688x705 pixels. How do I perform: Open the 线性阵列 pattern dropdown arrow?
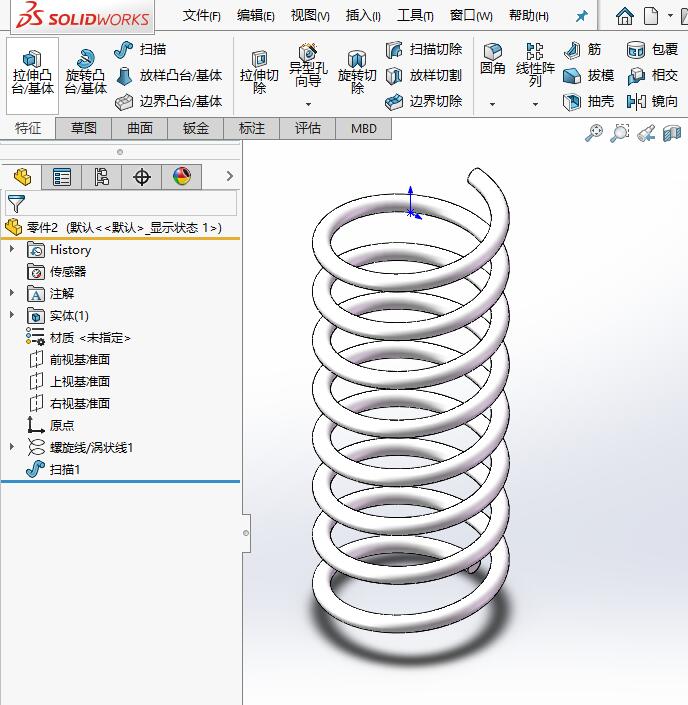click(x=535, y=104)
